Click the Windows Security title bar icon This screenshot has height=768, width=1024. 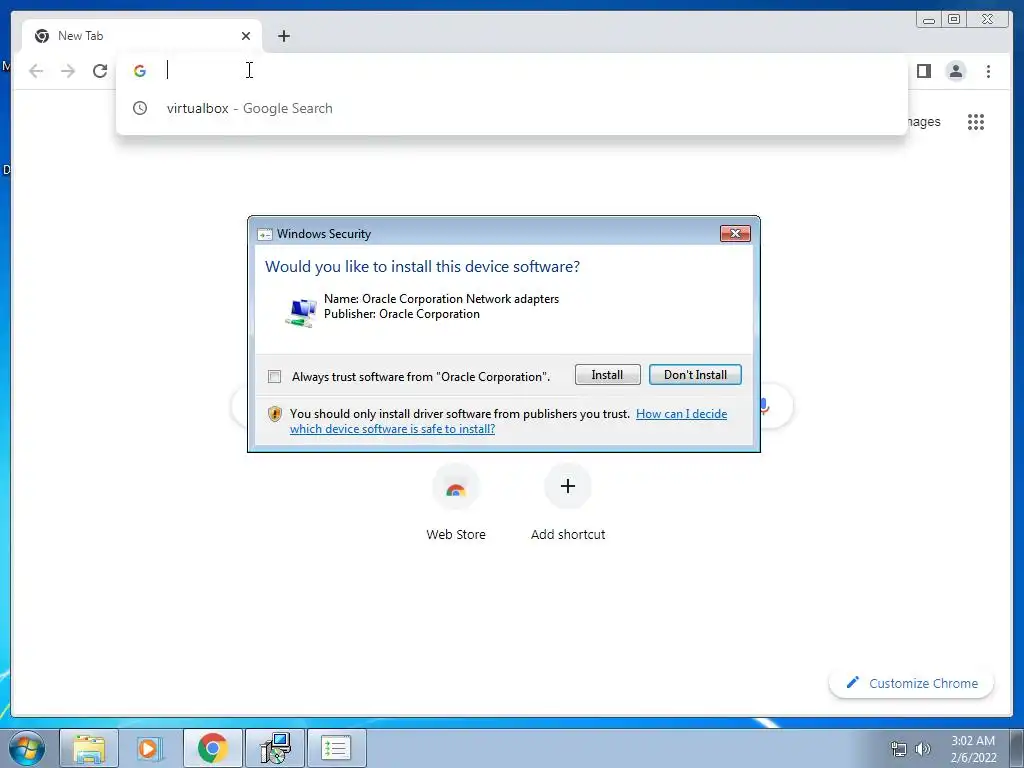click(264, 234)
